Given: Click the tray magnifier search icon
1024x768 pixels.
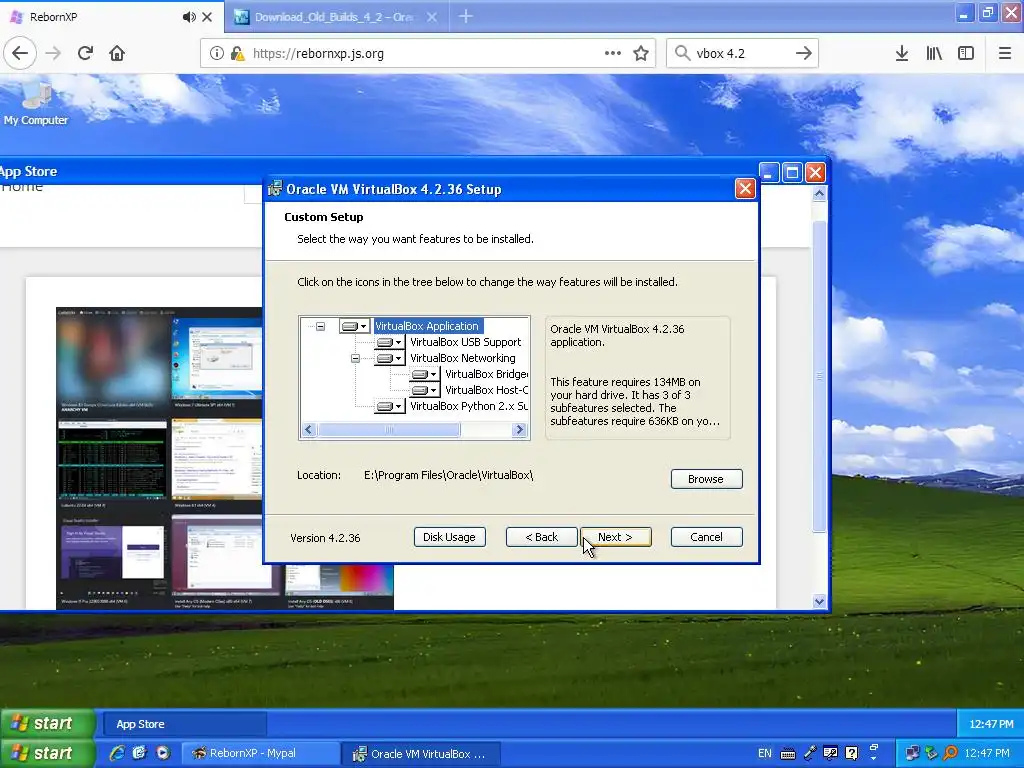Looking at the screenshot, I should 950,753.
